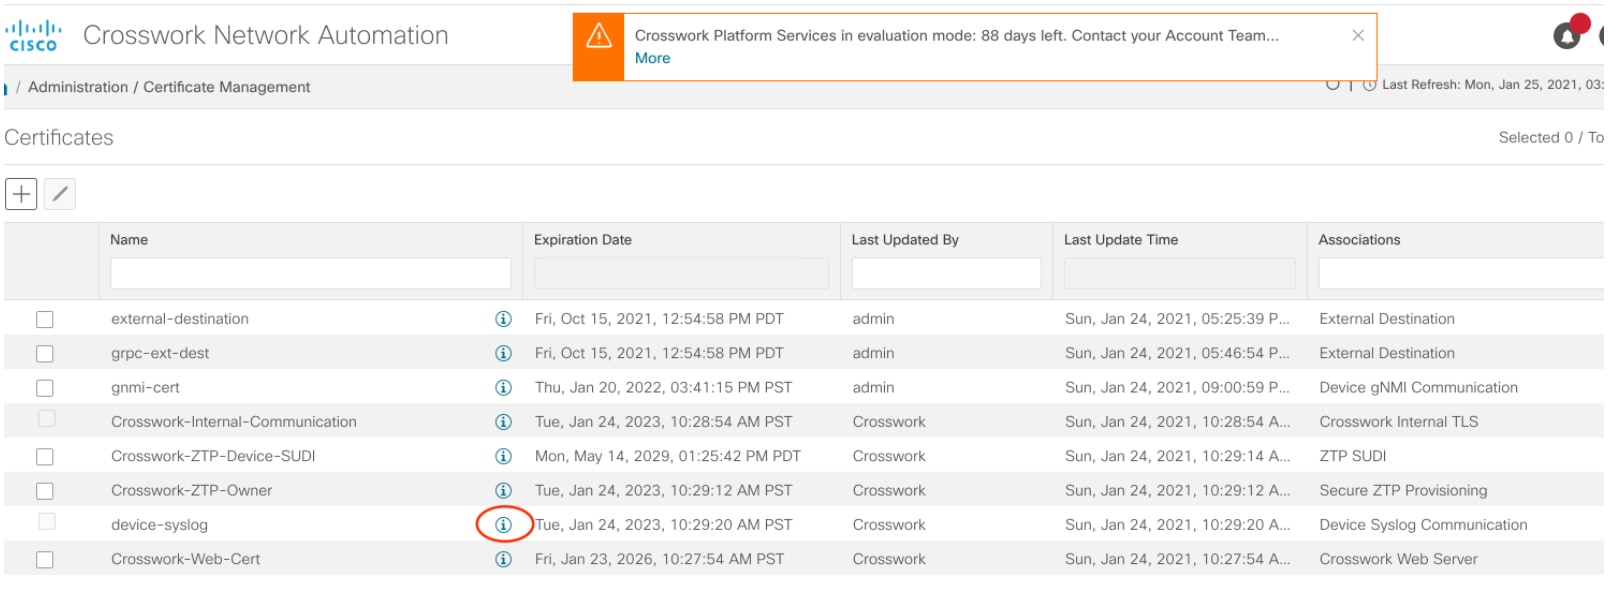Select the external-destination checkbox

[x=45, y=319]
